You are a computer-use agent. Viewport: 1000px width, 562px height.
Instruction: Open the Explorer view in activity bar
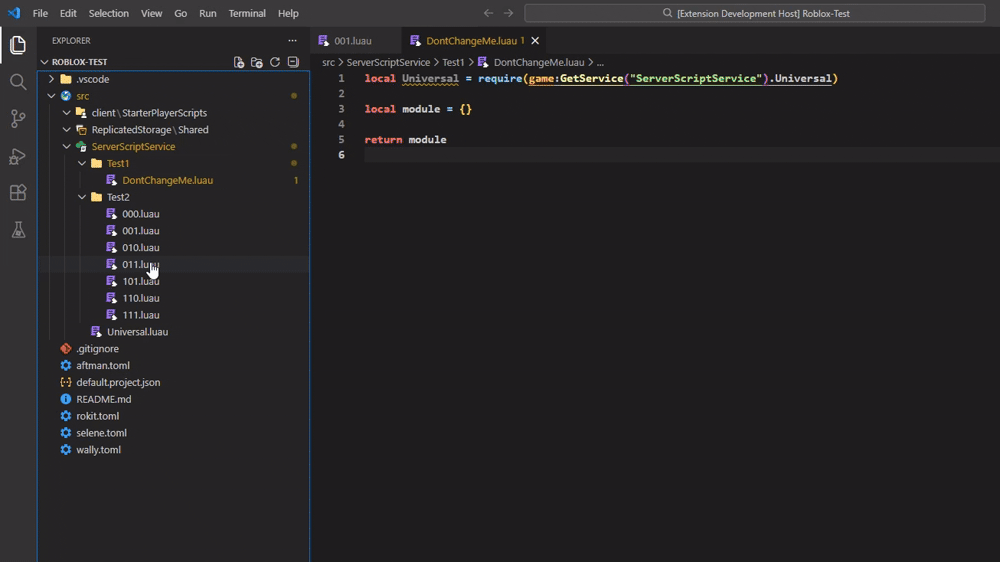(18, 45)
